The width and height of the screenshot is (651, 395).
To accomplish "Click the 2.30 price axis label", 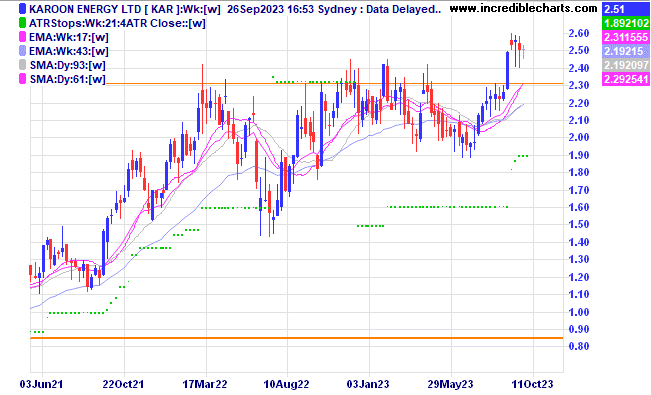I will (x=579, y=85).
